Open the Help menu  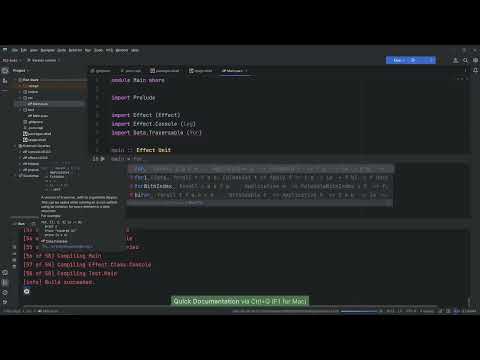(x=135, y=50)
